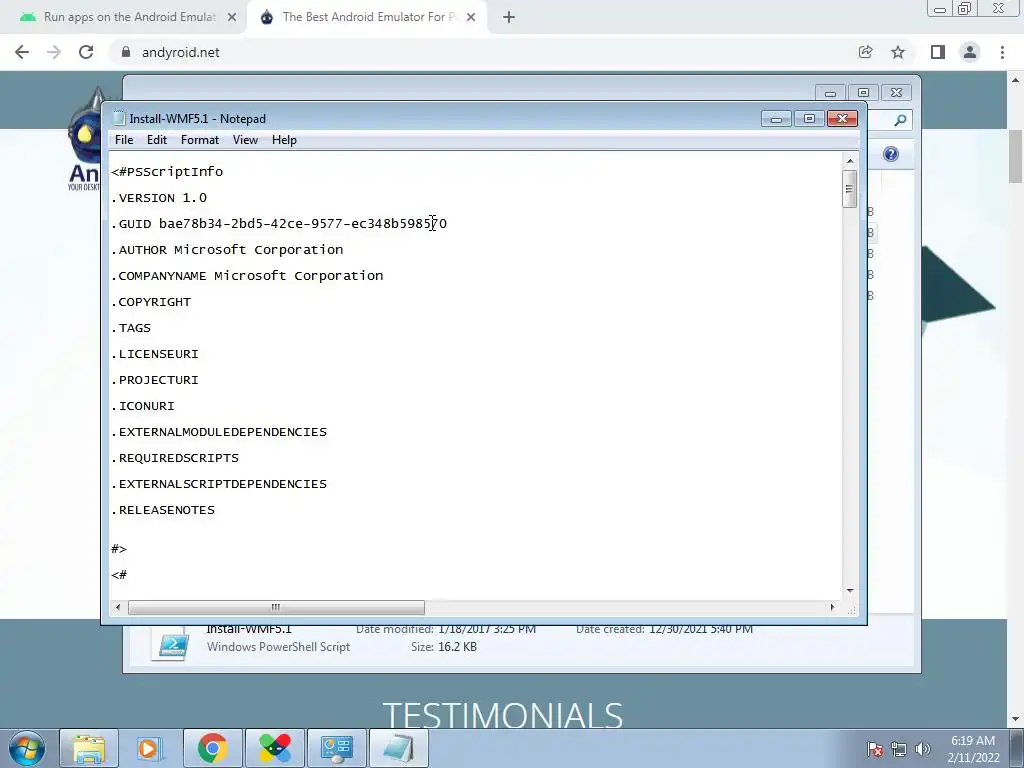Bookmark this page with the star icon
1024x768 pixels.
tap(898, 52)
